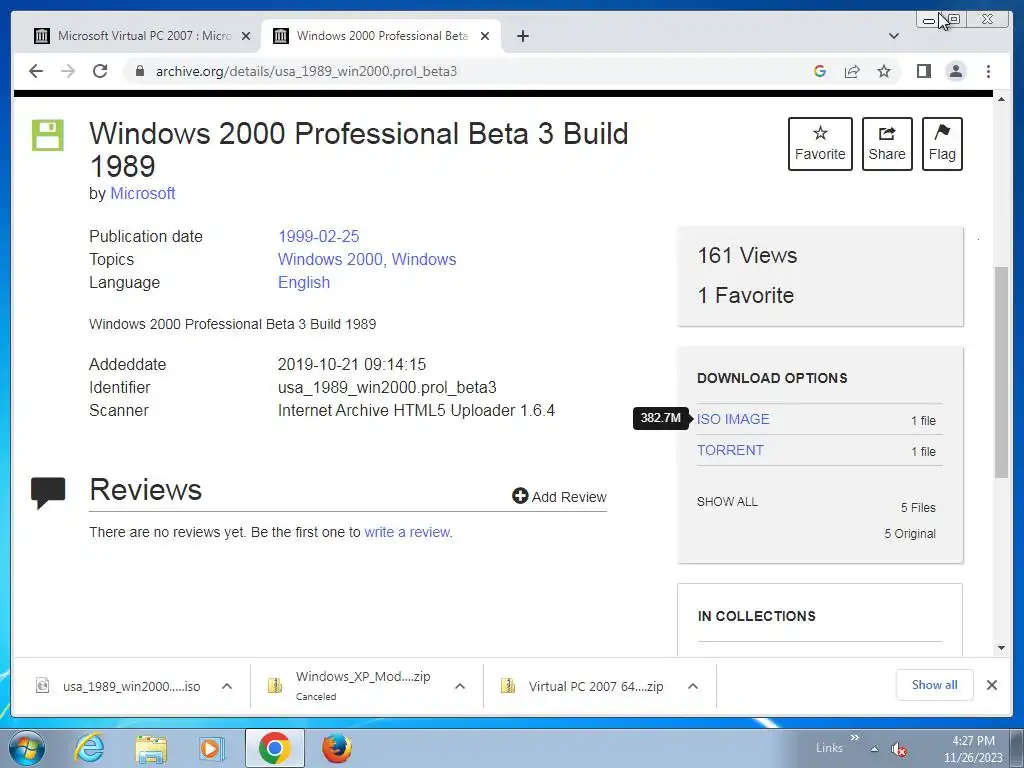
Task: Open the English language link
Action: click(304, 282)
